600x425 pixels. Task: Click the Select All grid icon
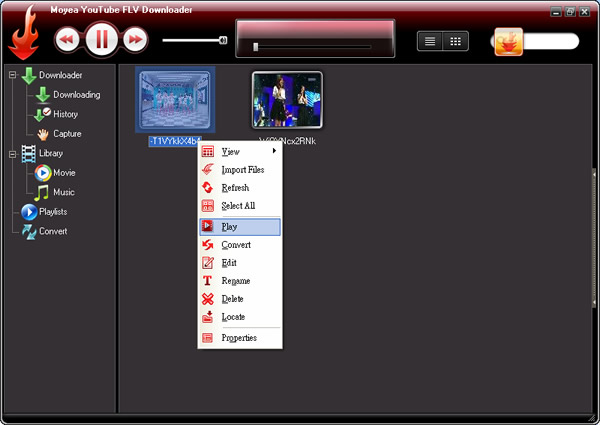point(208,205)
